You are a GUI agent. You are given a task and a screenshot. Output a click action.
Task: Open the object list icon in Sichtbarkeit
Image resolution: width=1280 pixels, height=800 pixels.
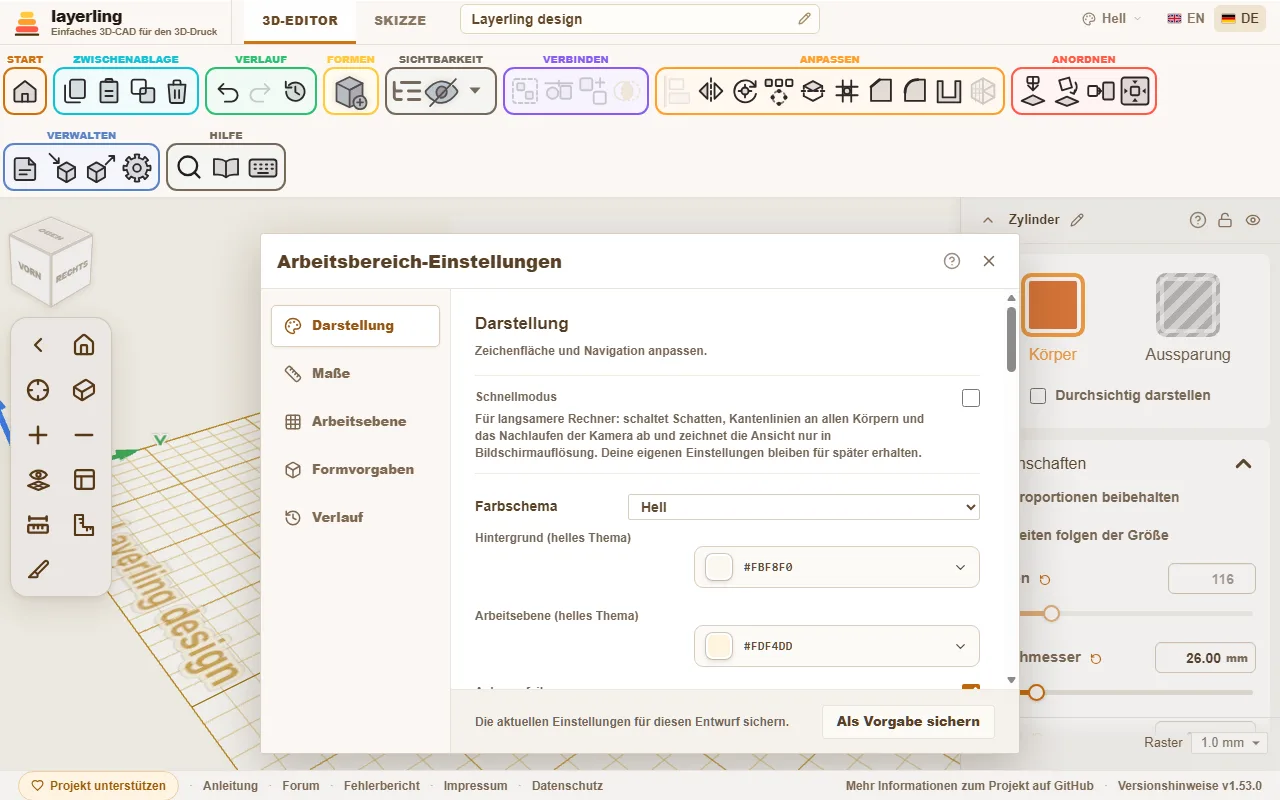tap(407, 91)
